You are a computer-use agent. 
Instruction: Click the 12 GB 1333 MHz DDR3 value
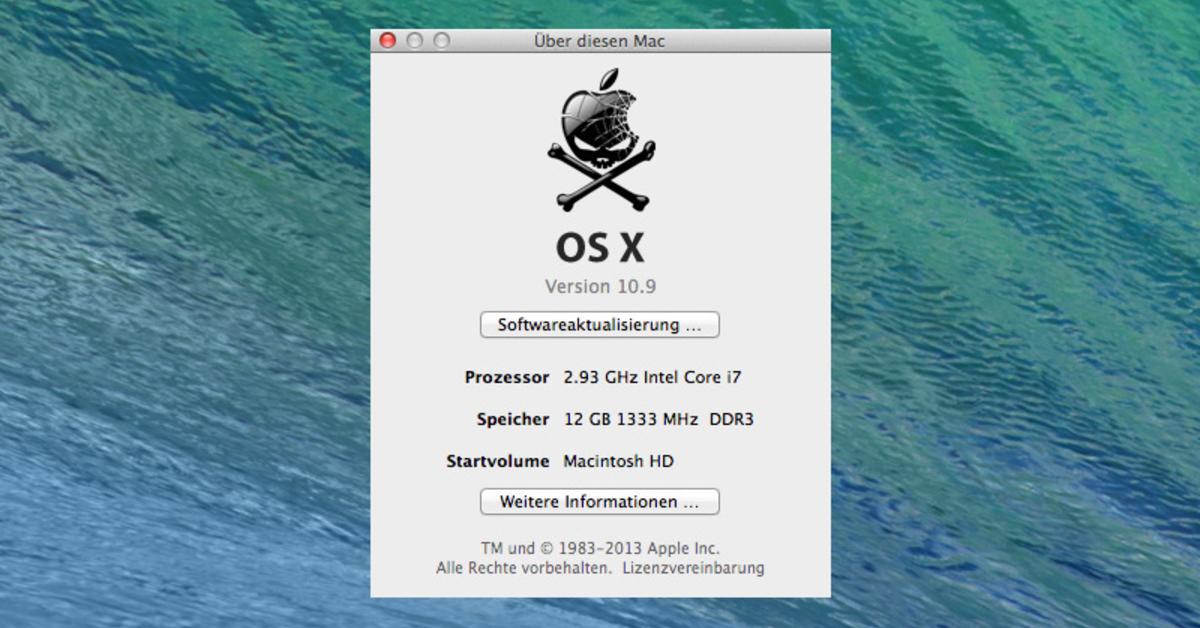coord(659,419)
